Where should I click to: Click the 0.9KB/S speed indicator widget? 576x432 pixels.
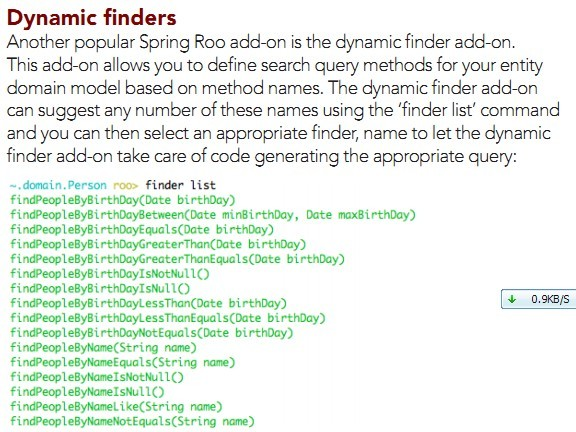click(x=539, y=299)
